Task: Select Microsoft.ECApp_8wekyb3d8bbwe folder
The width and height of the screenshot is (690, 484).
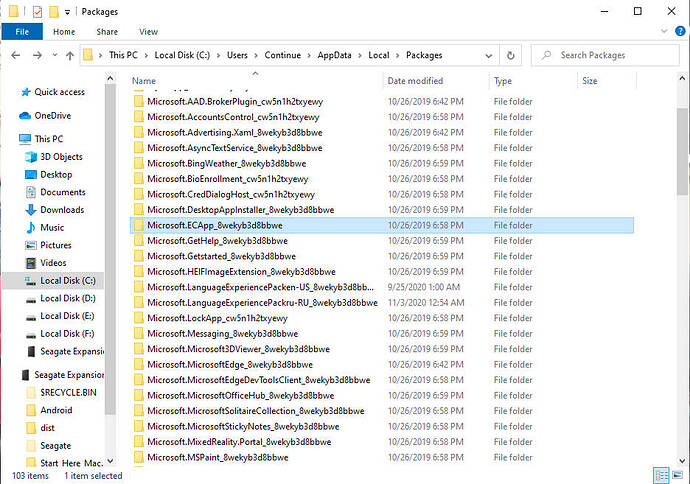Action: [x=382, y=225]
